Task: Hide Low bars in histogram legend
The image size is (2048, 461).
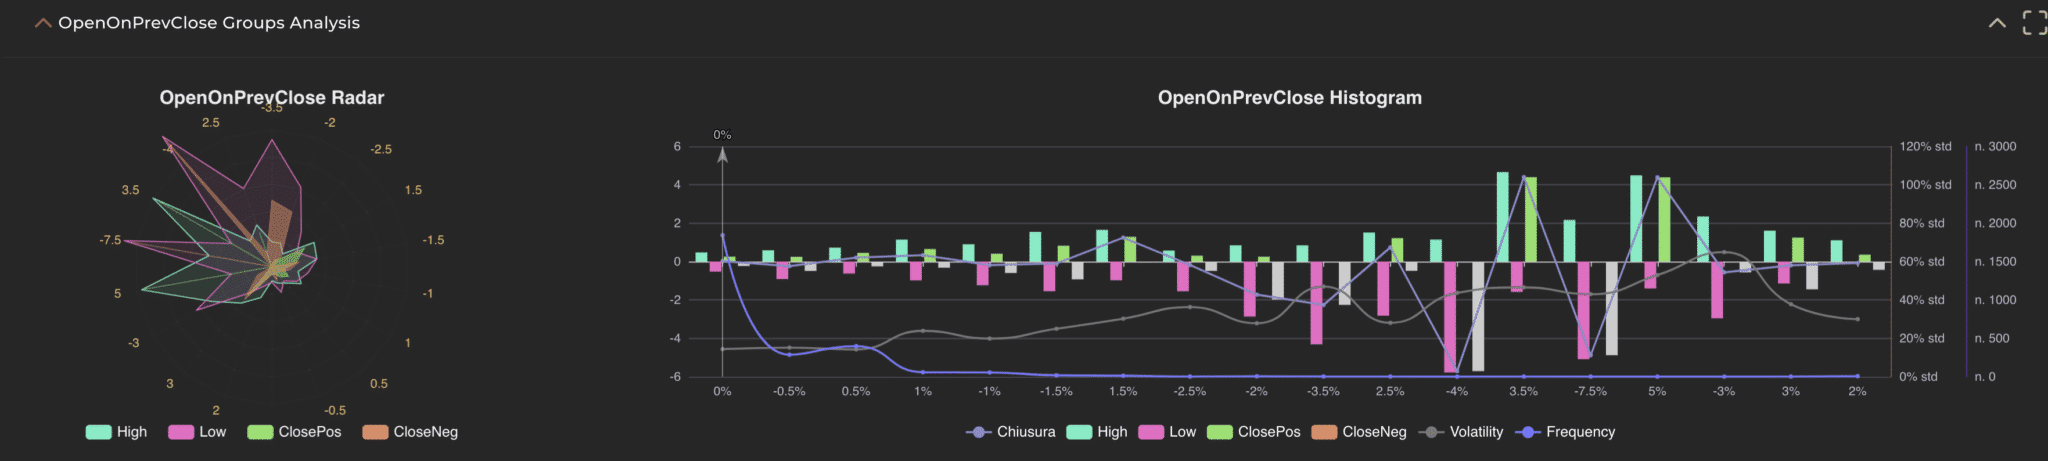Action: tap(1168, 432)
